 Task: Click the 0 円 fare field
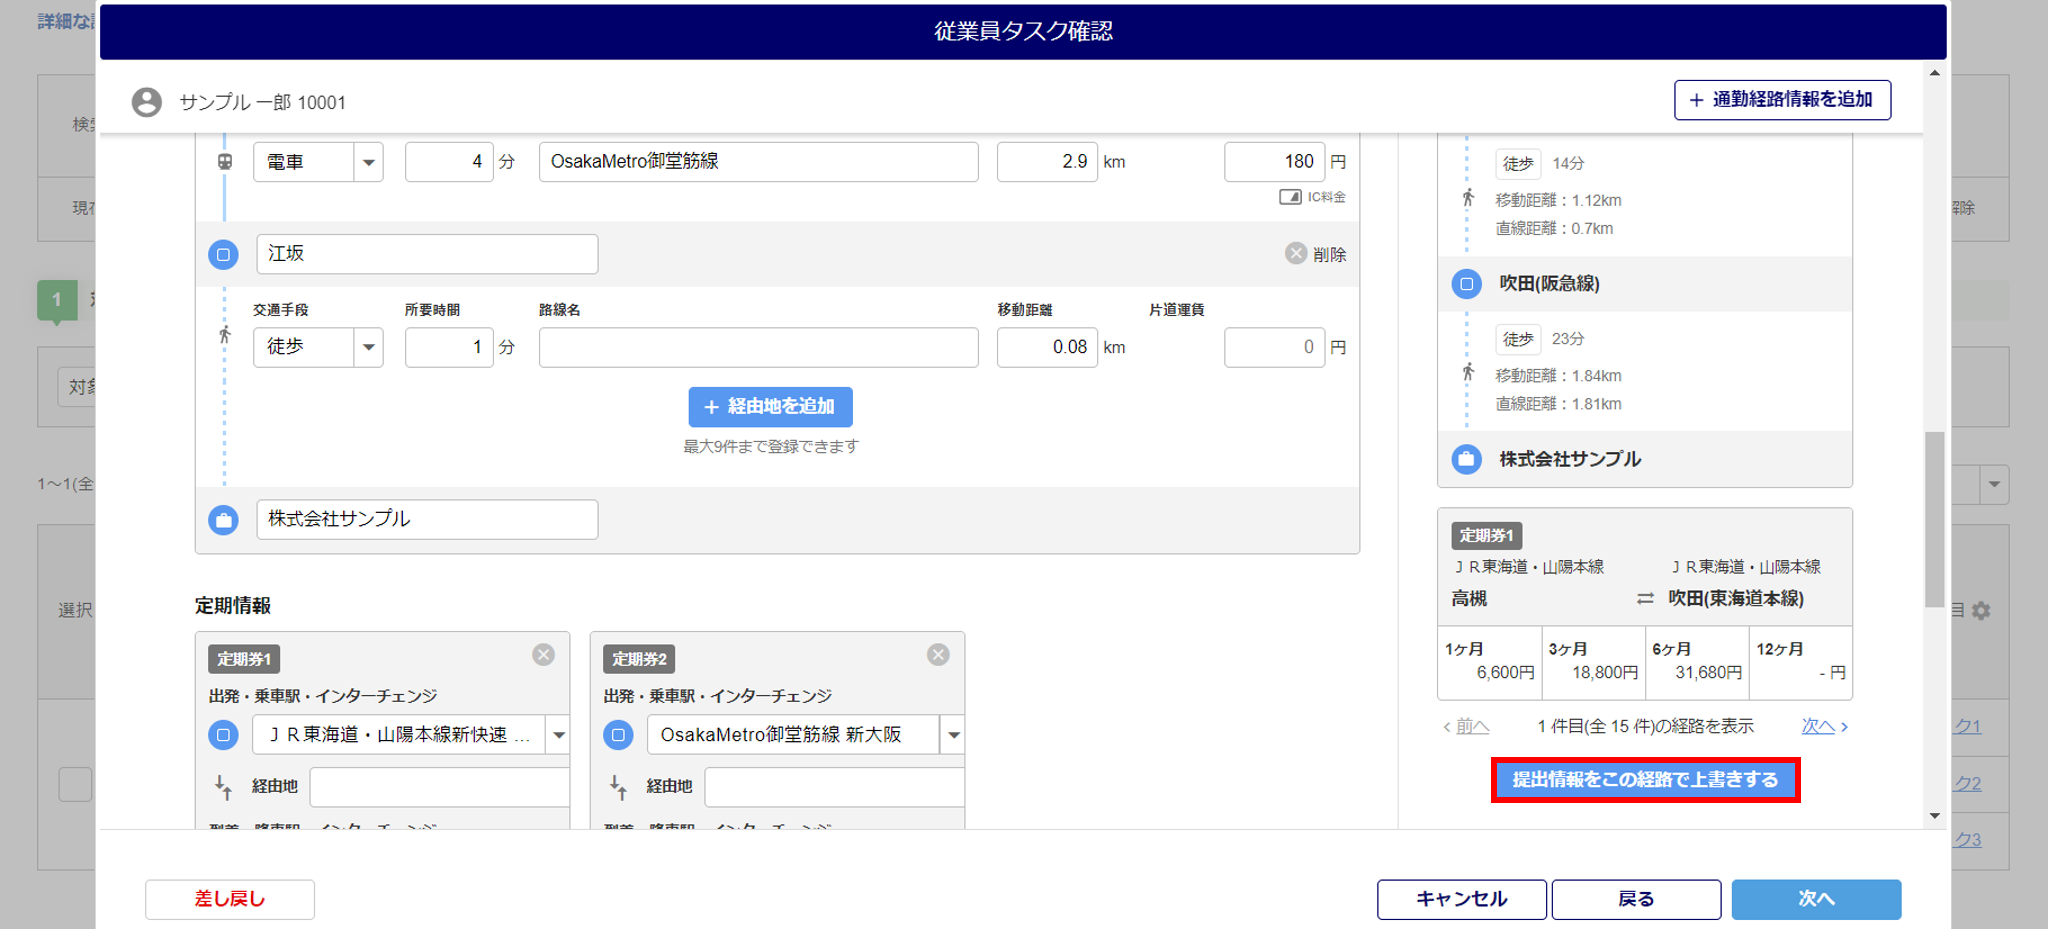coord(1274,347)
